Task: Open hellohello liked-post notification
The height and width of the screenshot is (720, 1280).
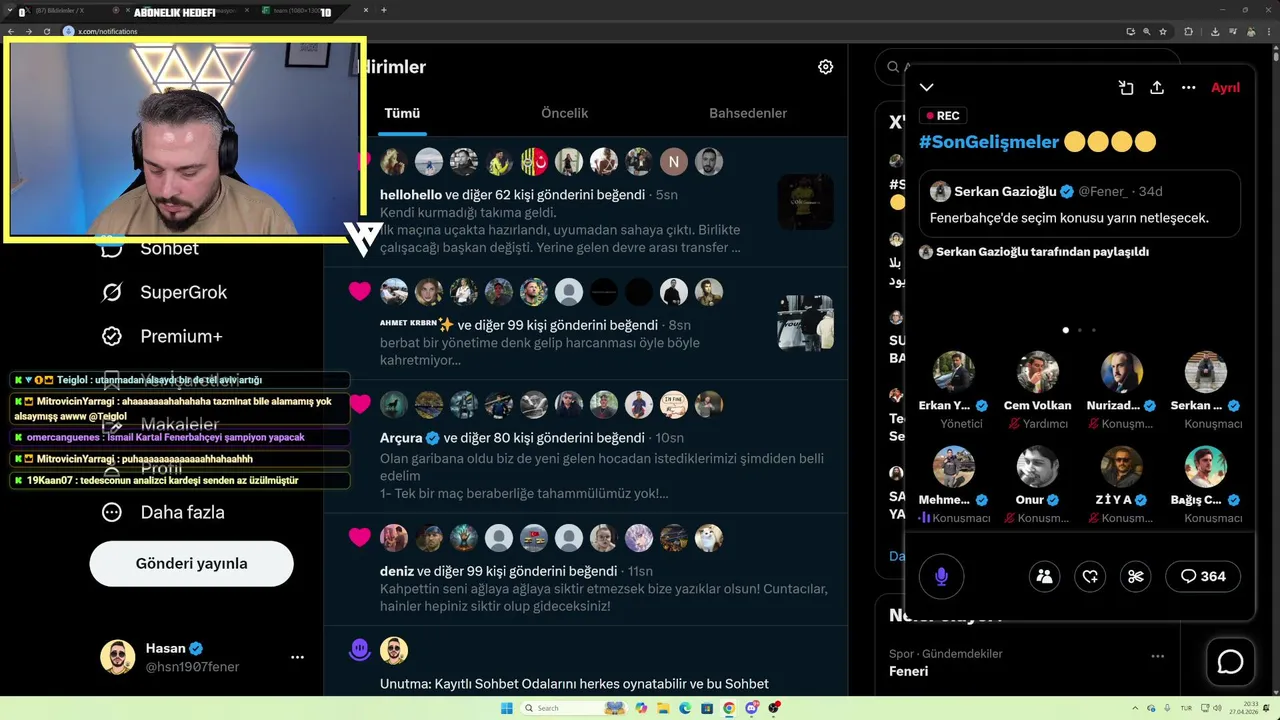Action: pyautogui.click(x=585, y=203)
